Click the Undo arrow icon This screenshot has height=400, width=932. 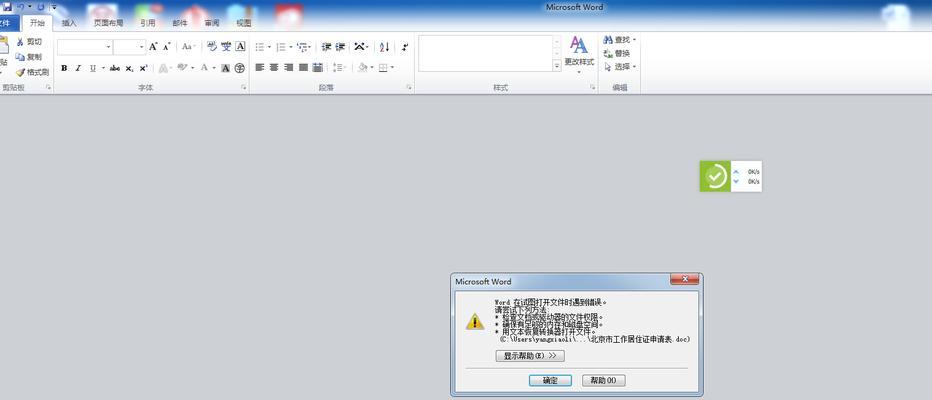[20, 7]
